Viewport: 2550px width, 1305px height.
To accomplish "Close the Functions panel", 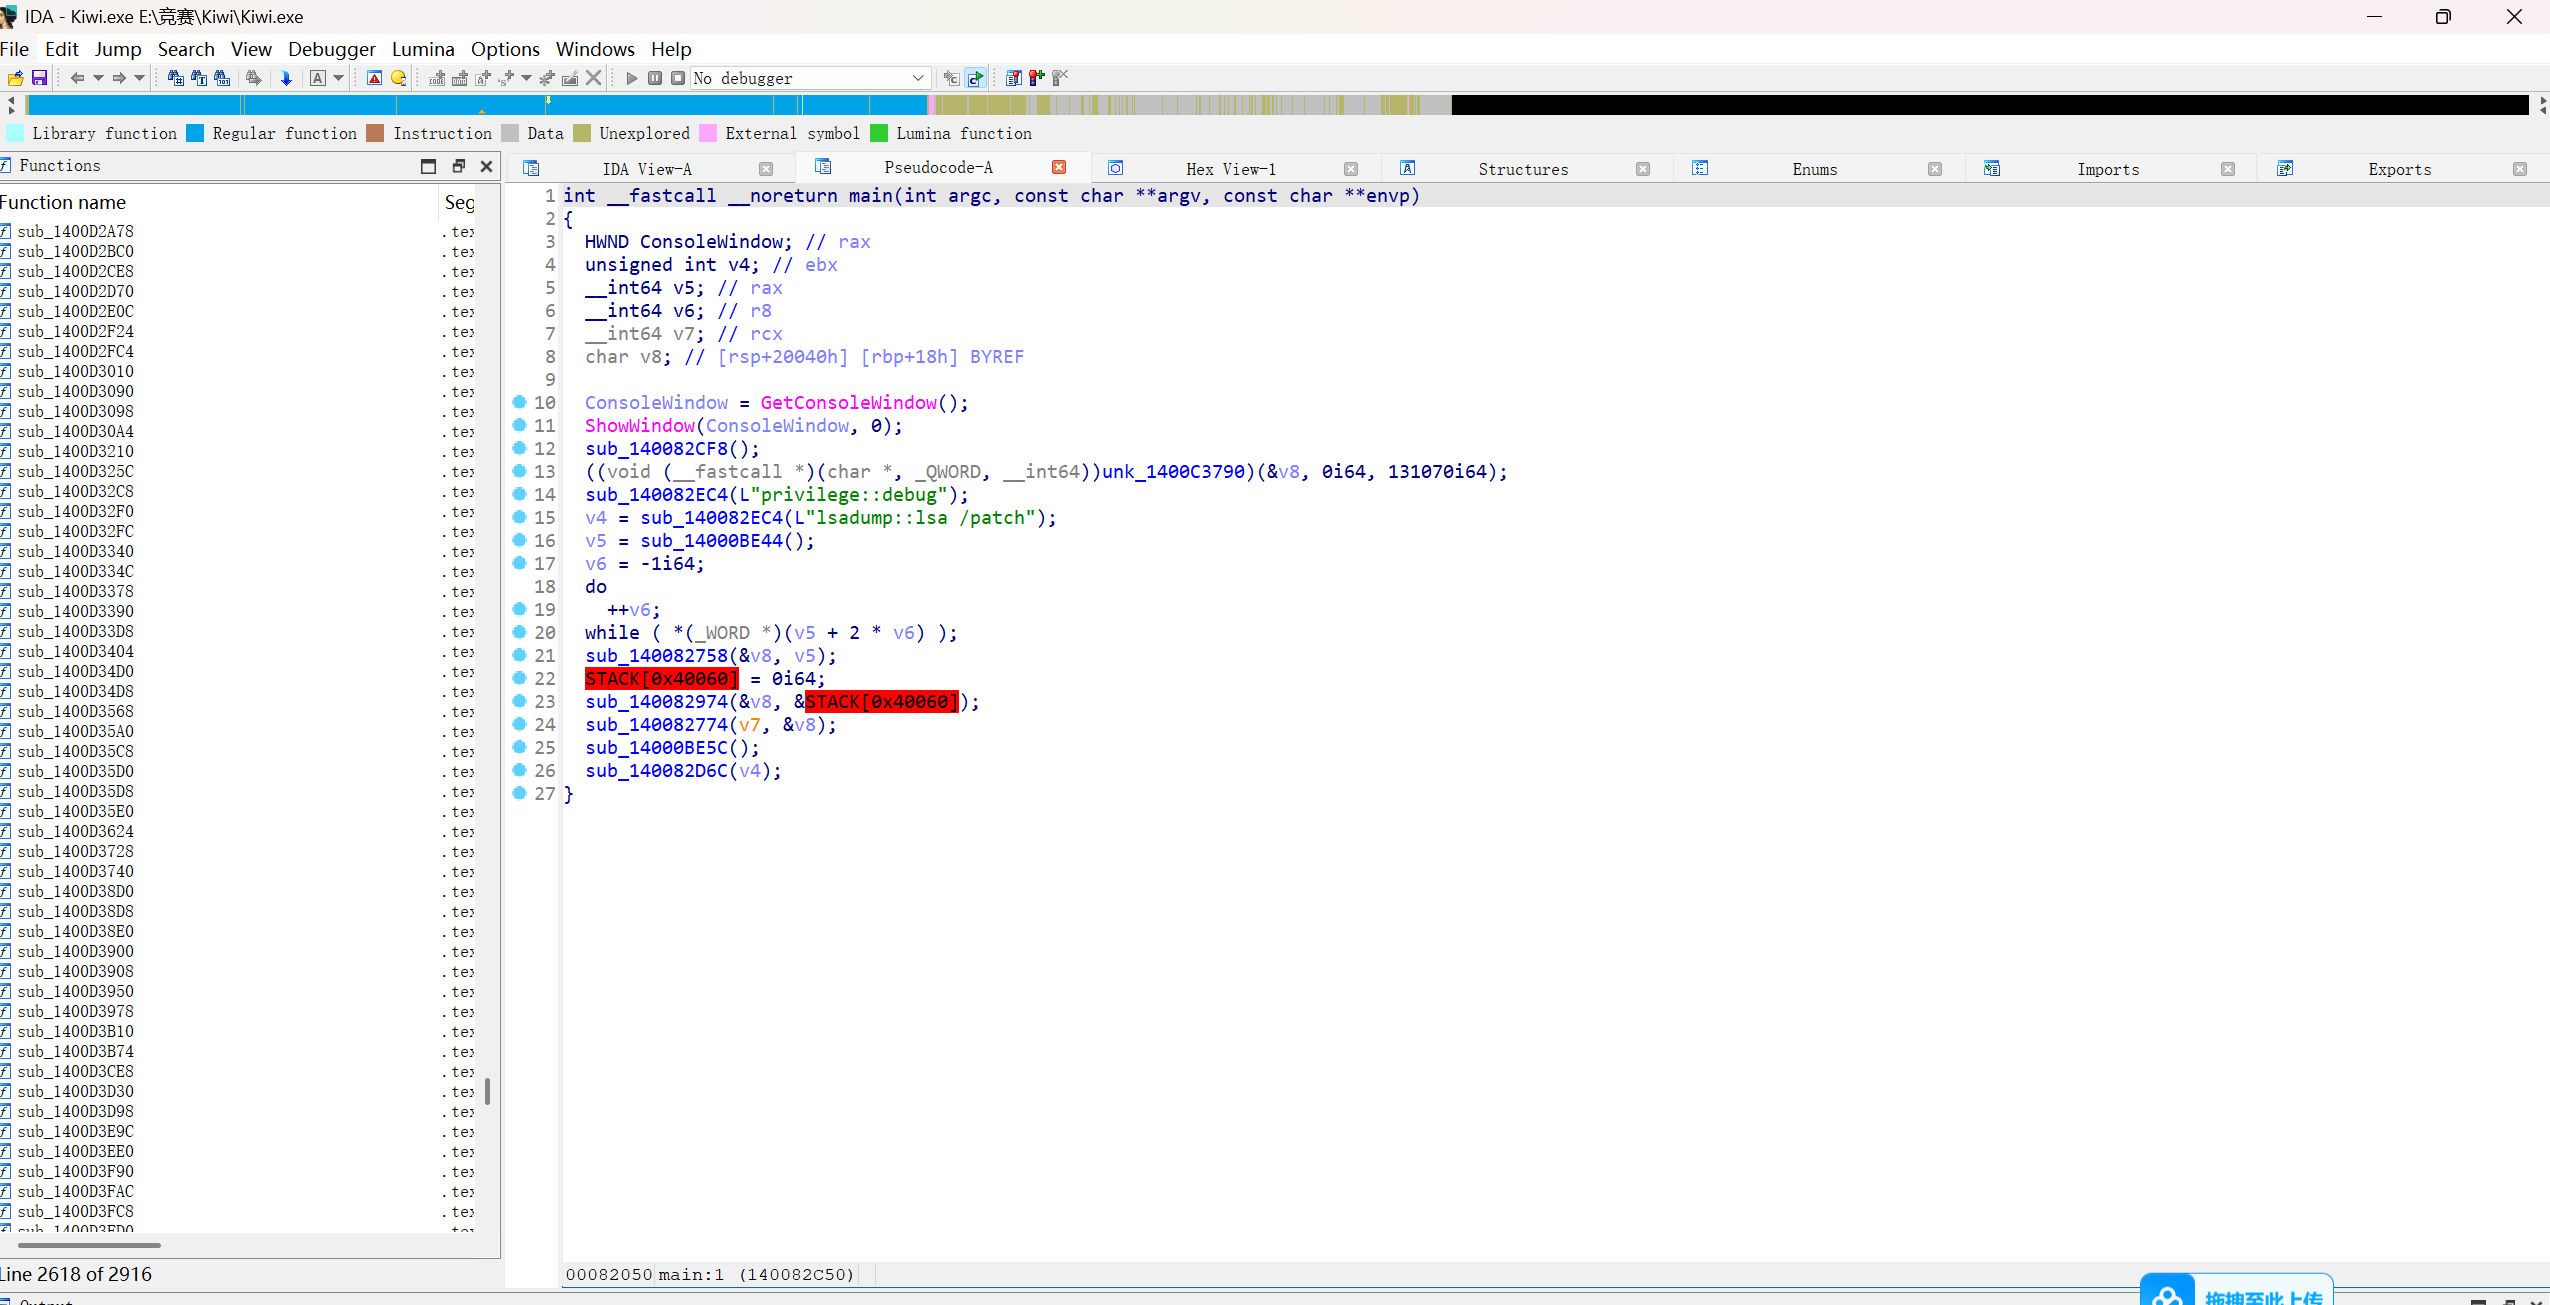I will pos(486,166).
